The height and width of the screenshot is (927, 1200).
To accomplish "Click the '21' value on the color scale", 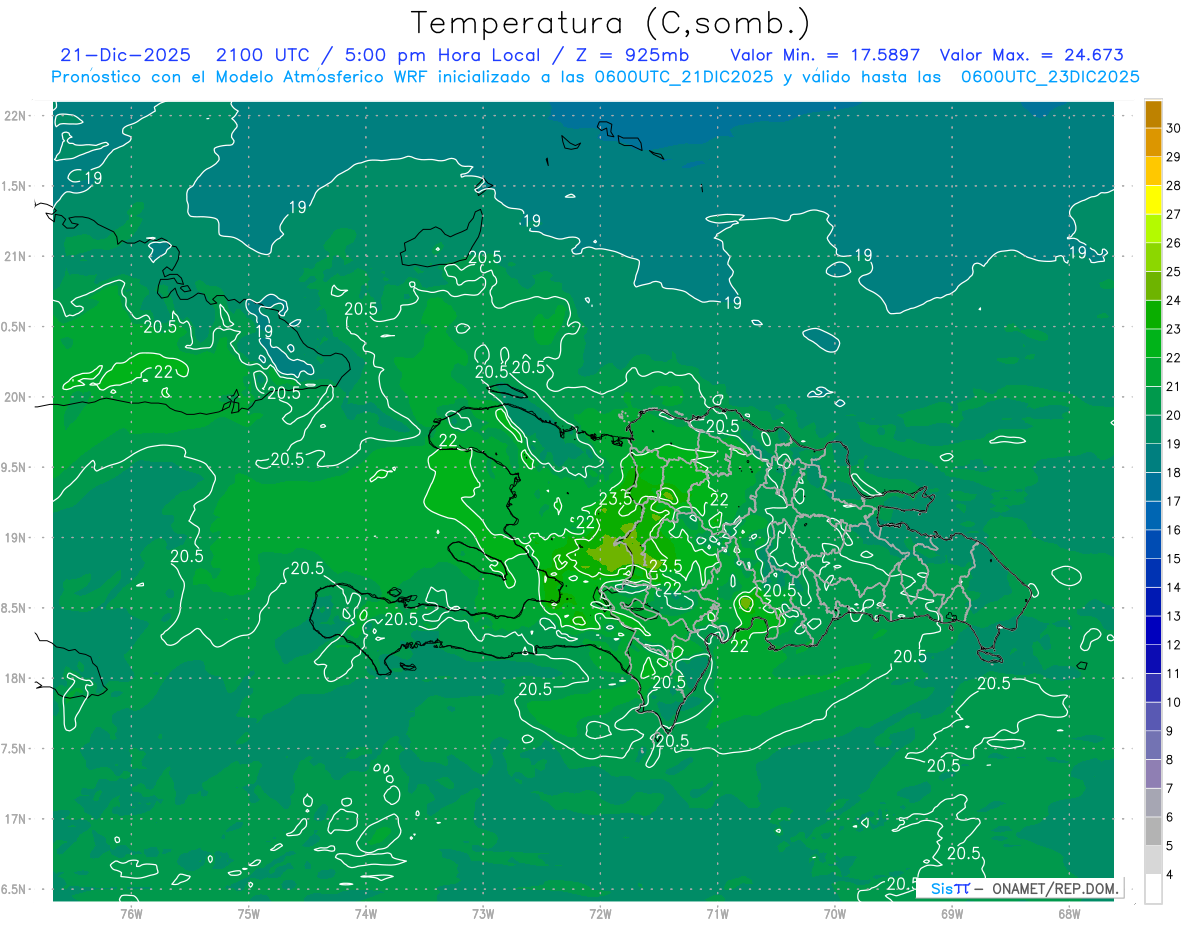I will (1174, 387).
